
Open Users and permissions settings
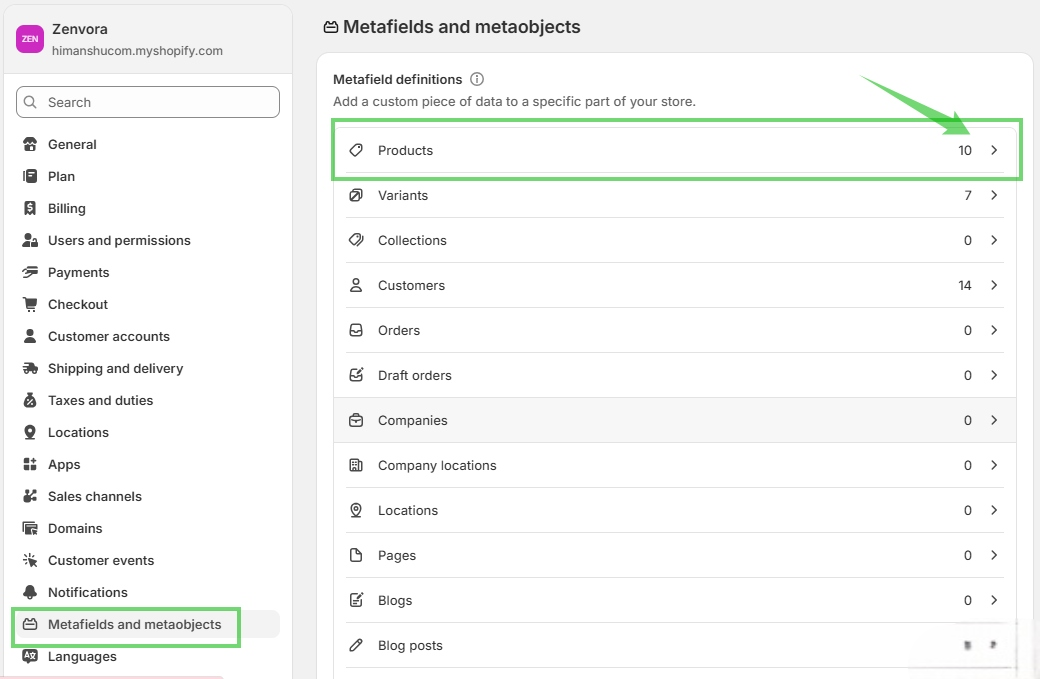click(119, 240)
